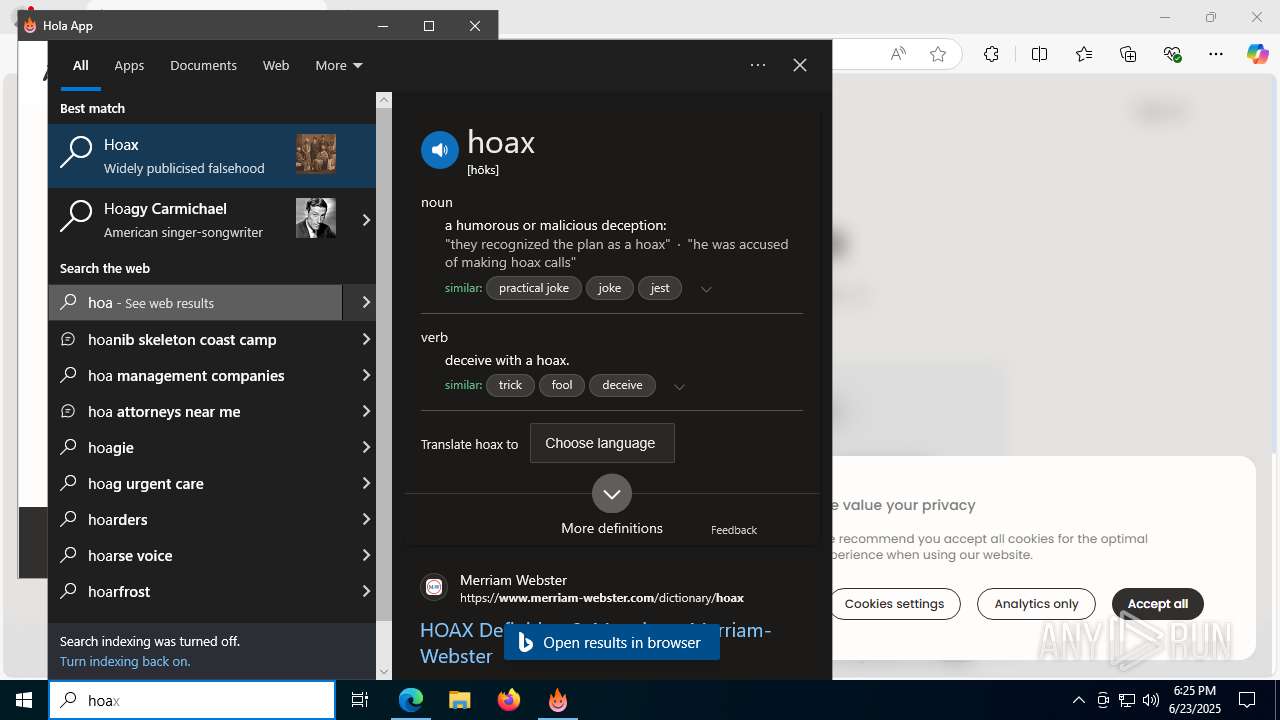This screenshot has width=1280, height=720.
Task: Open File Explorer from the taskbar
Action: [x=459, y=700]
